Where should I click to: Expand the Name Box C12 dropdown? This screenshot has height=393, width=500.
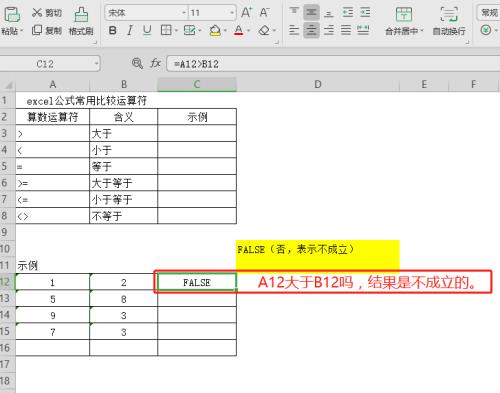click(x=96, y=63)
